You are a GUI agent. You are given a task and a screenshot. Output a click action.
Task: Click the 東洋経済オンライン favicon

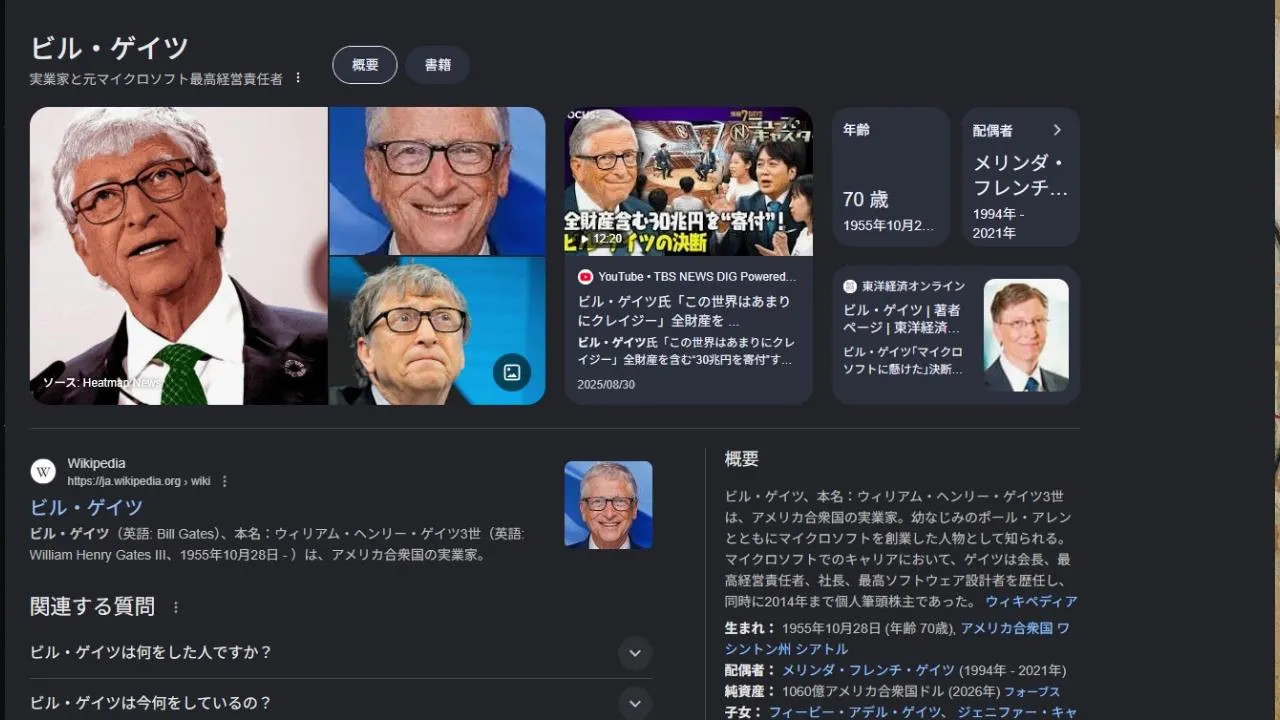[x=850, y=286]
